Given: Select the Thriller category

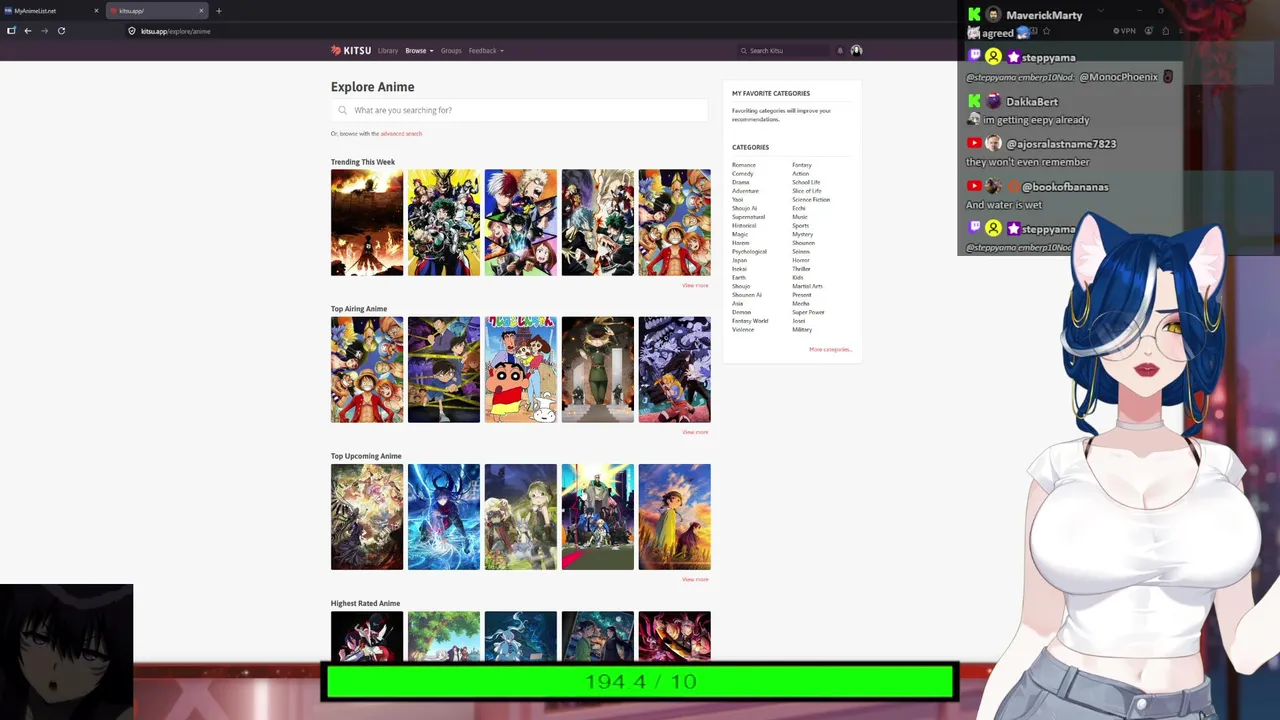Looking at the screenshot, I should [801, 269].
